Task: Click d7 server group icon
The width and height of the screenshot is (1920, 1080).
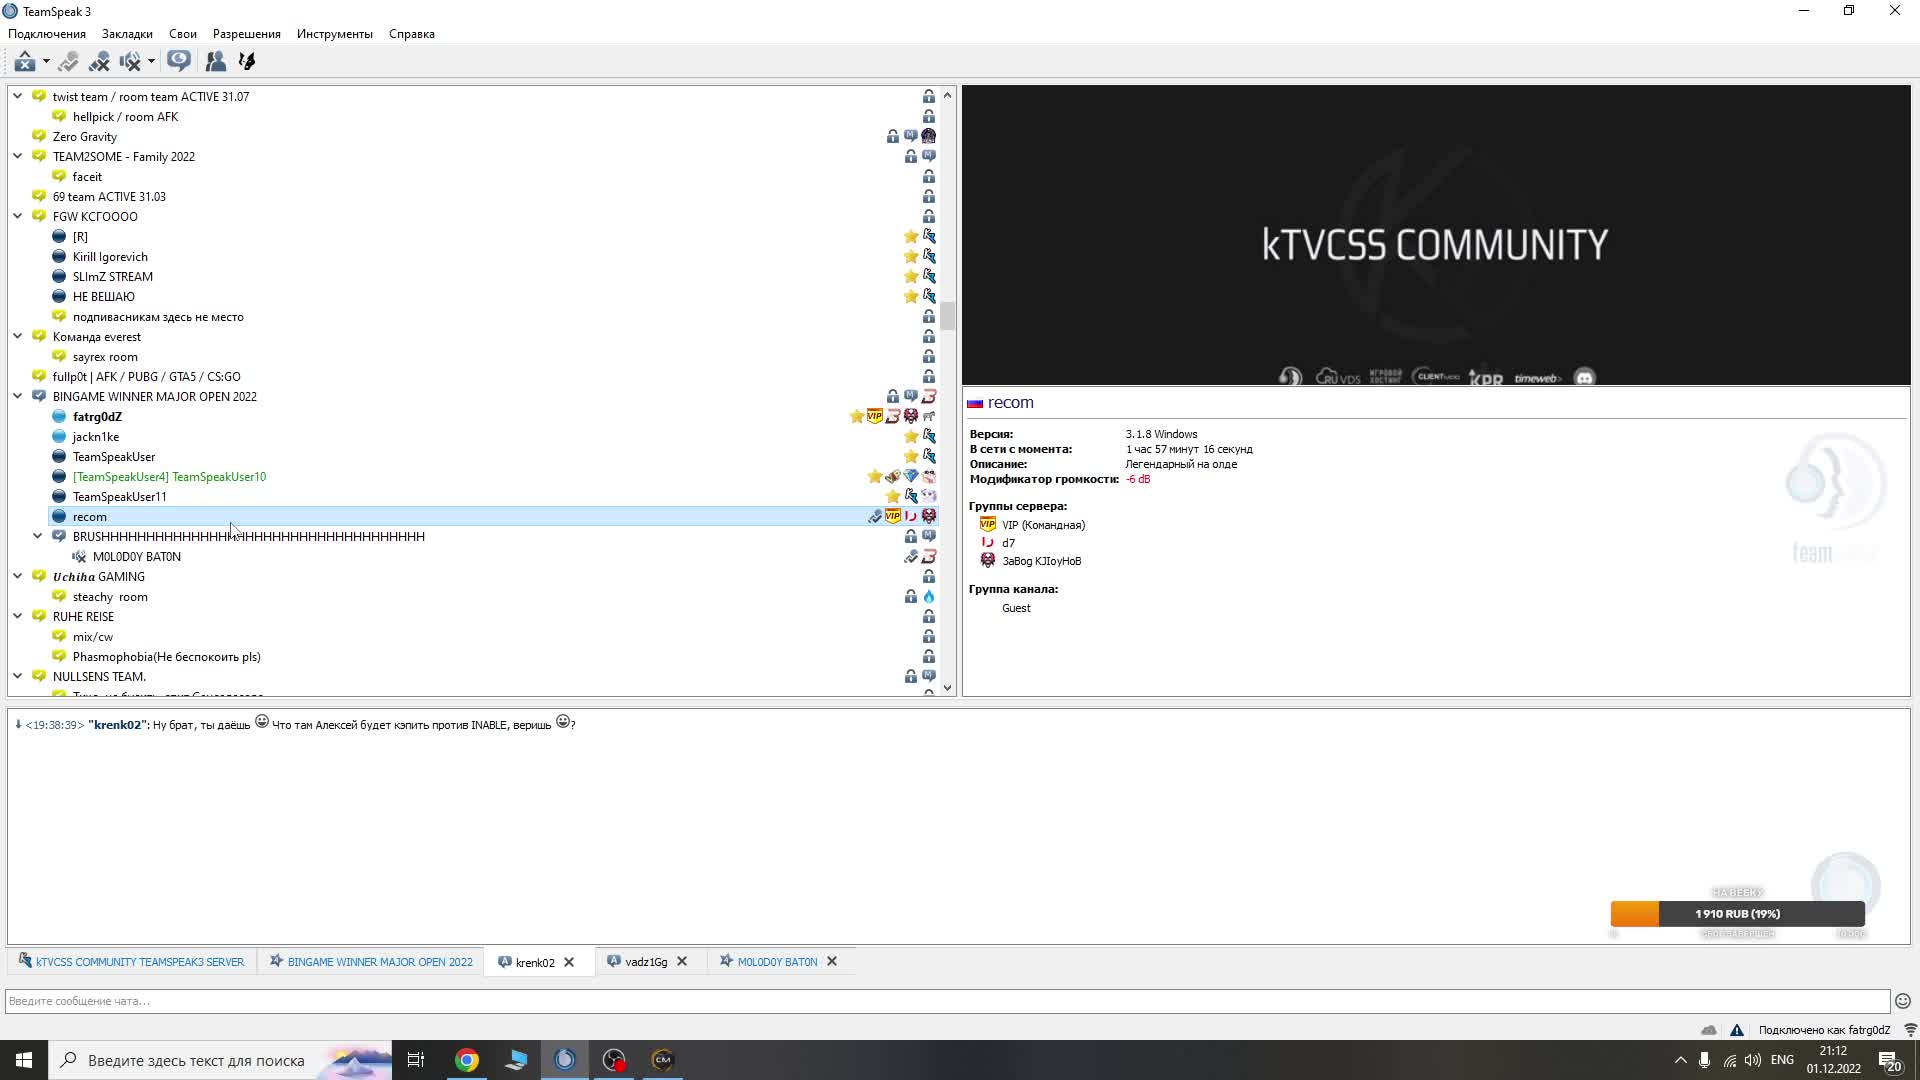Action: pos(988,543)
